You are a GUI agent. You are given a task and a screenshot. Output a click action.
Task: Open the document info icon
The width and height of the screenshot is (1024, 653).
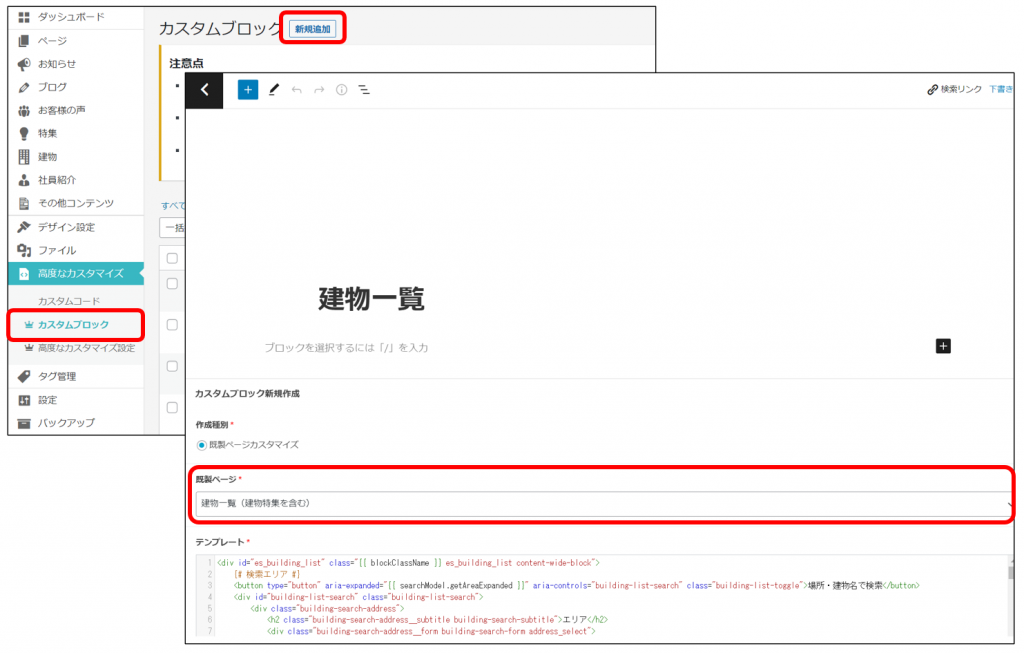pos(342,90)
